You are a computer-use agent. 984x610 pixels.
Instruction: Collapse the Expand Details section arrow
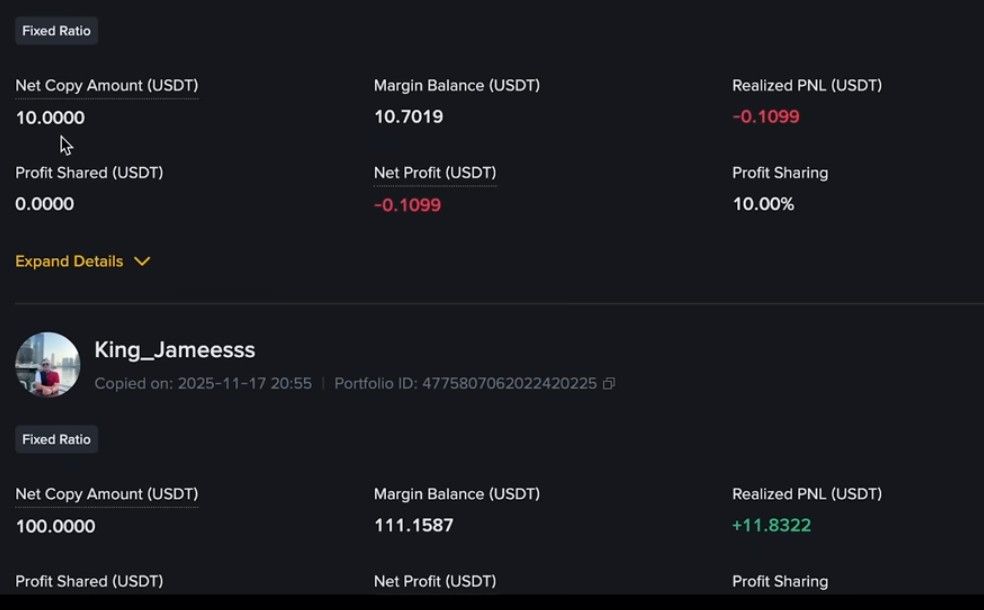(x=141, y=261)
